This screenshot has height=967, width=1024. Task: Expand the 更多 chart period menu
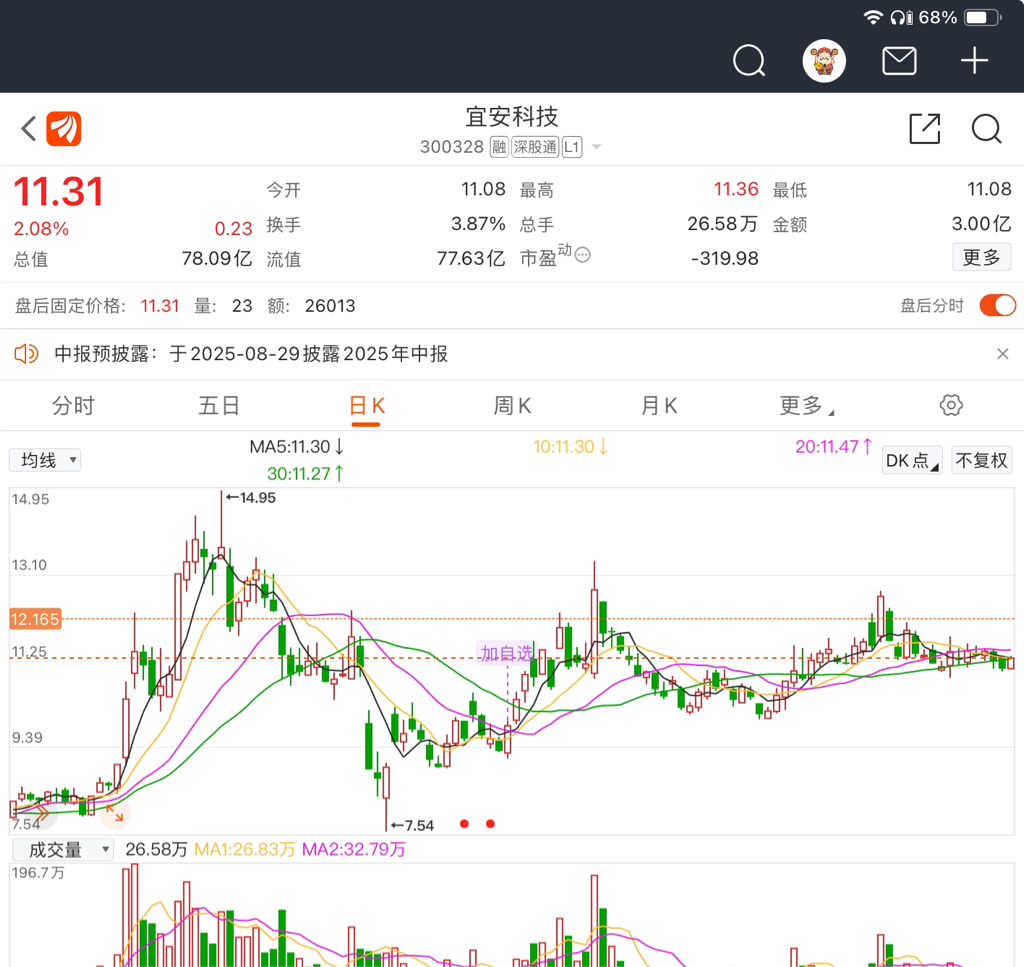[807, 406]
